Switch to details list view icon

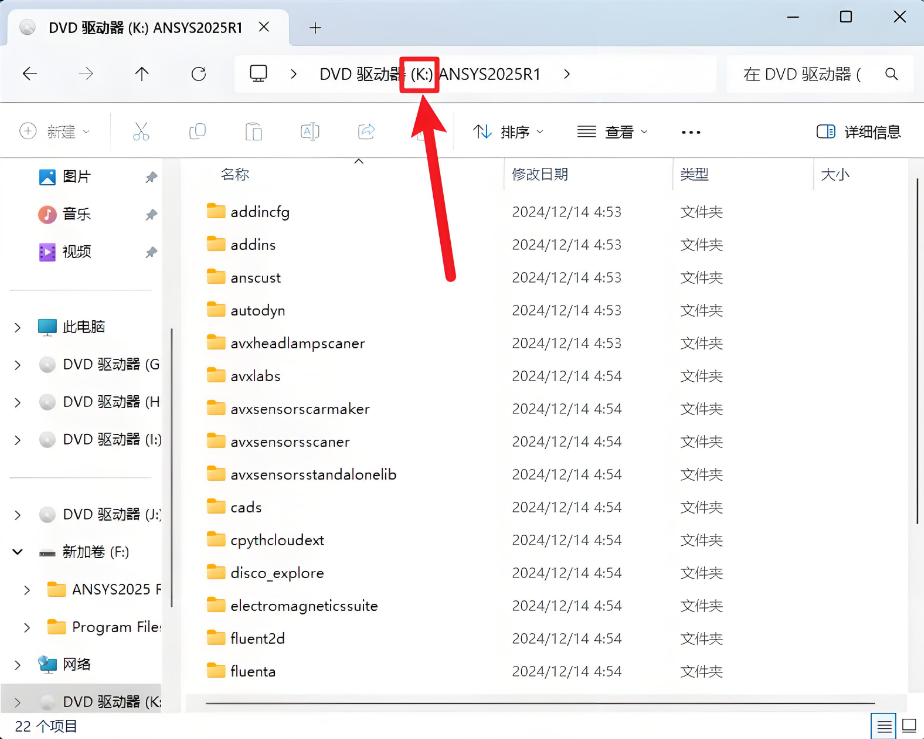pos(883,727)
